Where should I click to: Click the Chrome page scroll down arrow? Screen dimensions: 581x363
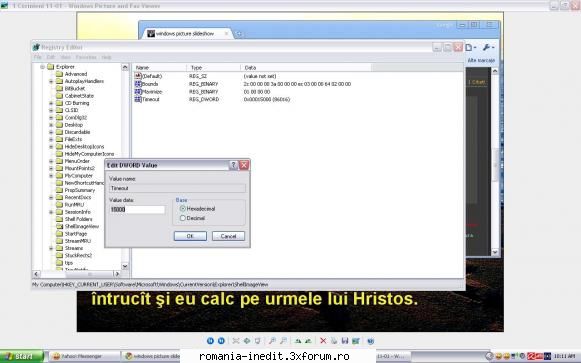tap(495, 252)
